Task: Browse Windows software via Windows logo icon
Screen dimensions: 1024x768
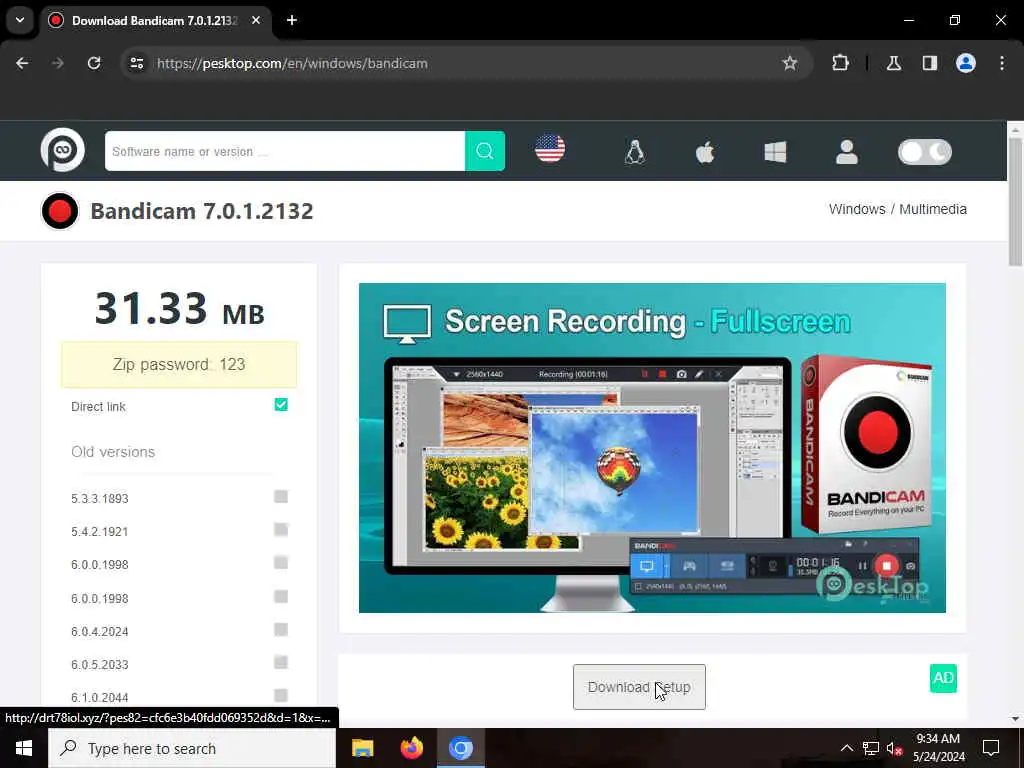Action: tap(775, 152)
